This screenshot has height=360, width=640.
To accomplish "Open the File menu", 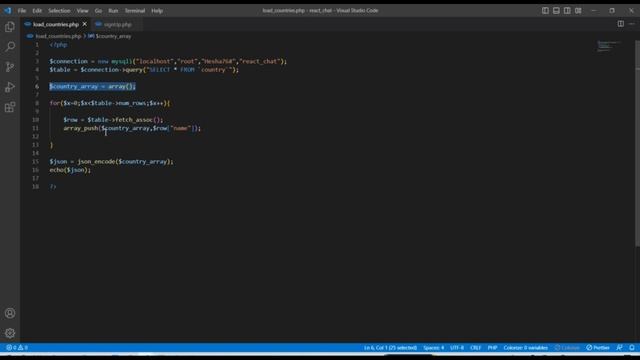I will click(22, 11).
